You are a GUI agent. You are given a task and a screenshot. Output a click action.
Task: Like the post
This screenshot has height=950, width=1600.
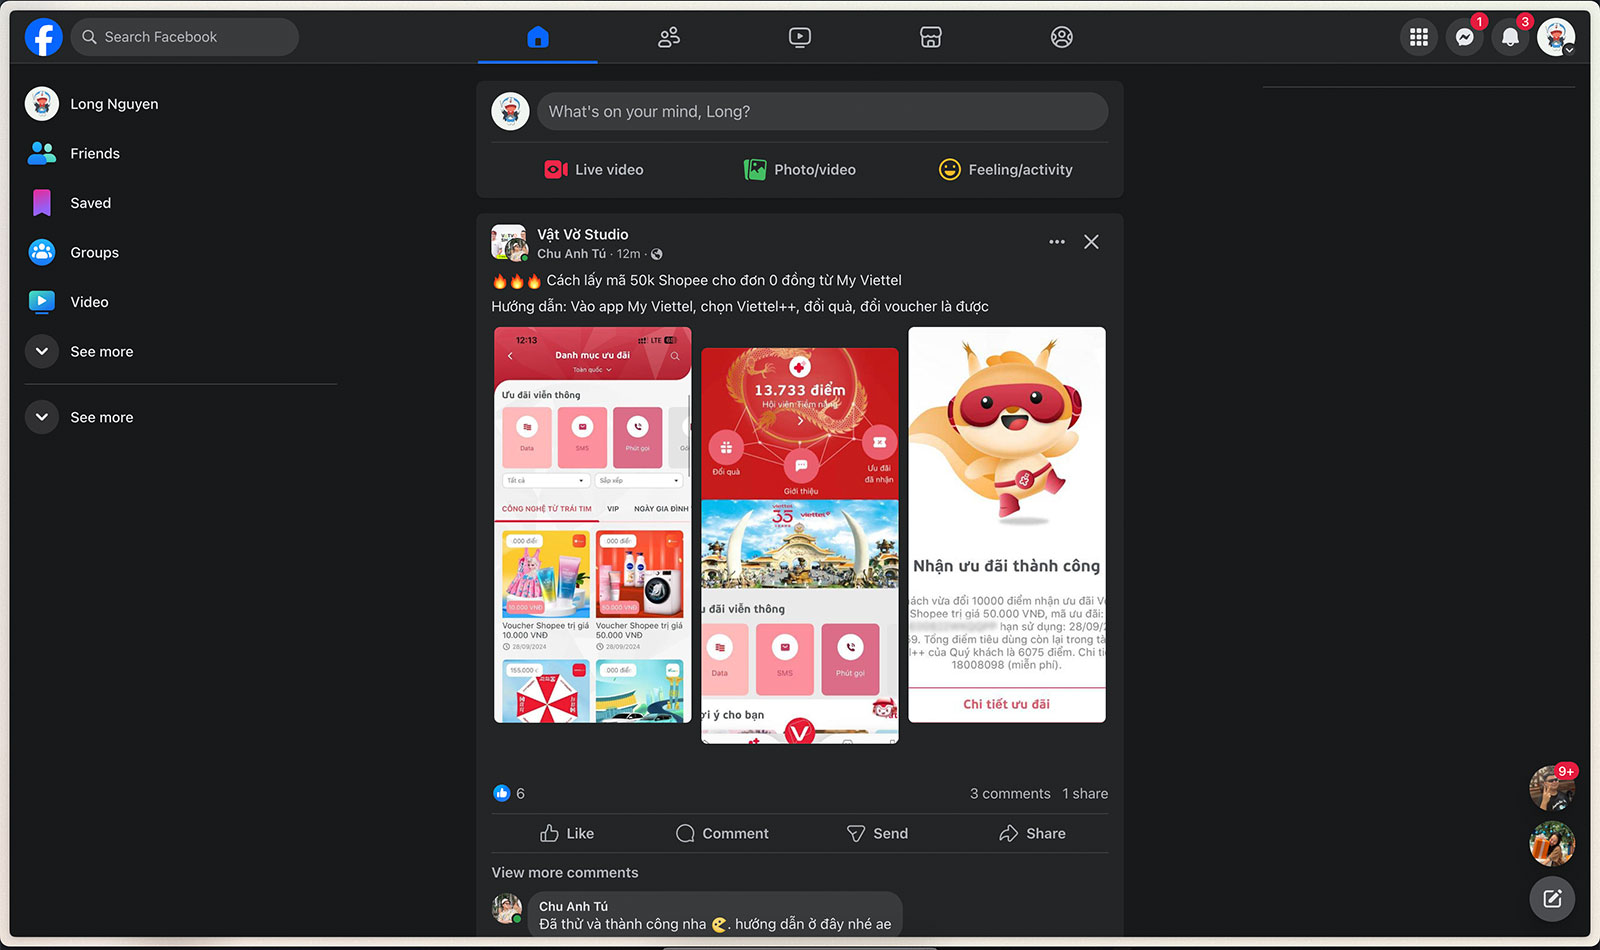567,833
